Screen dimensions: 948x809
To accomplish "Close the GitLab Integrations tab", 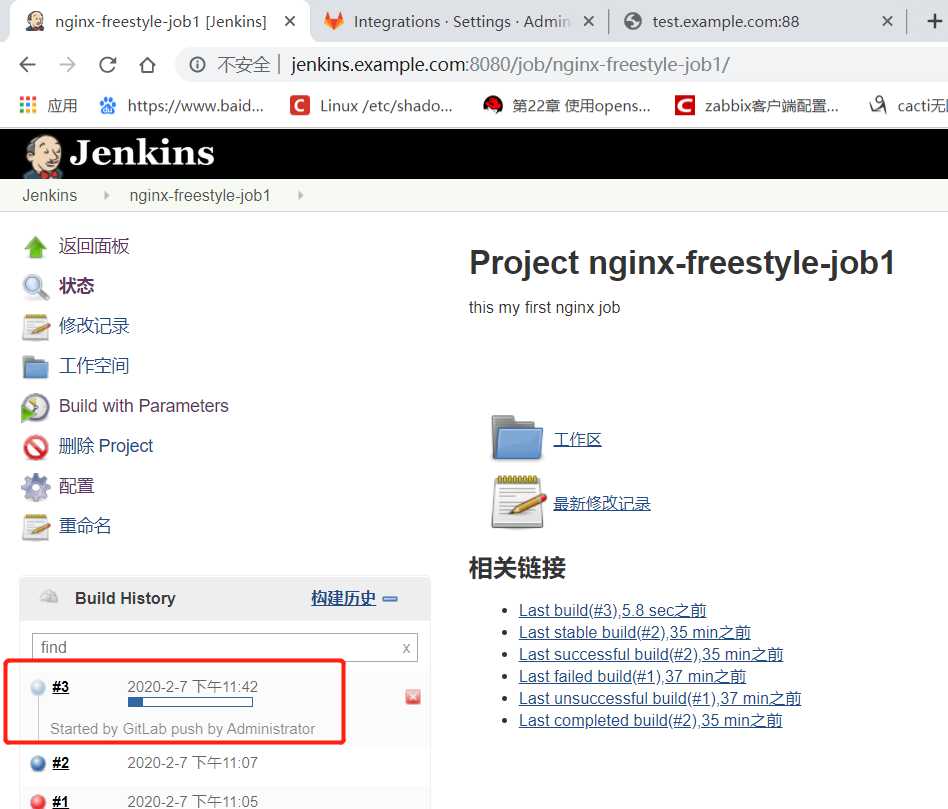I will [x=588, y=22].
